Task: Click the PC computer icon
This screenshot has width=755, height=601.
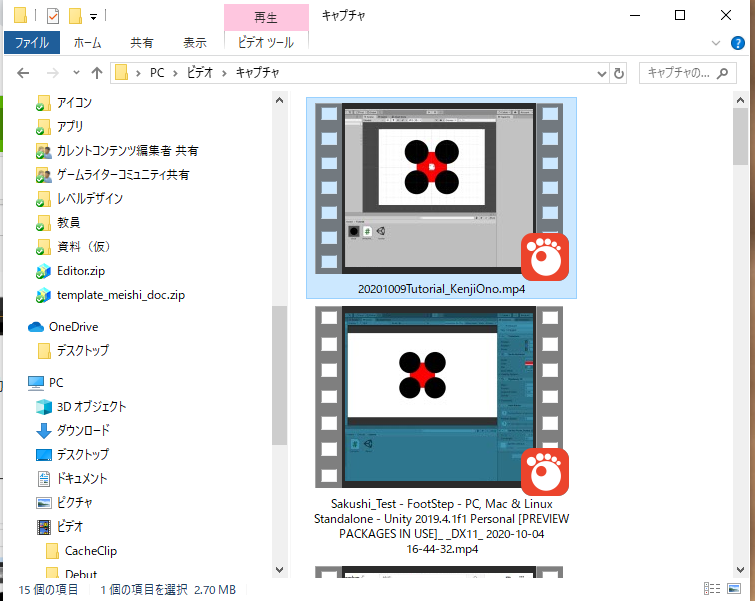Action: (x=36, y=383)
